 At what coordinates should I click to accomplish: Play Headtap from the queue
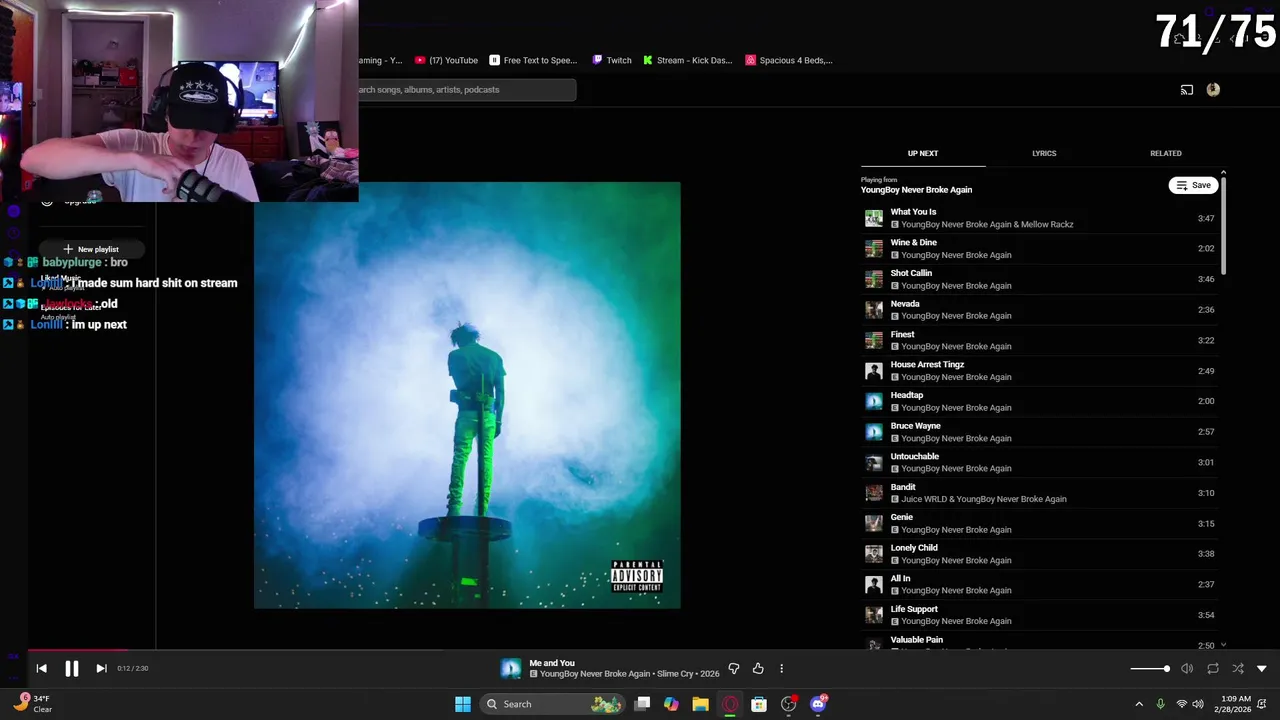click(1040, 401)
